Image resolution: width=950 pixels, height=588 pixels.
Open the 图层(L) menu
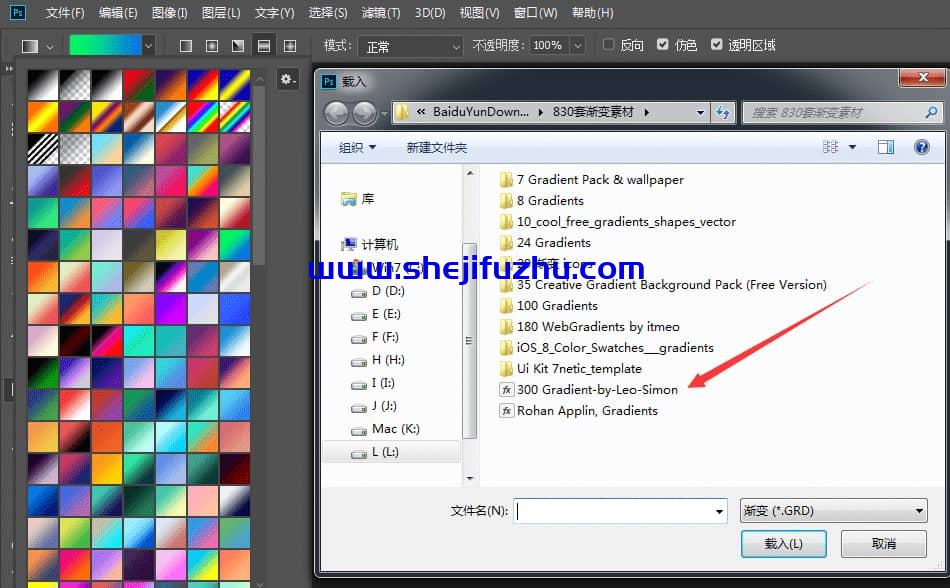click(221, 13)
